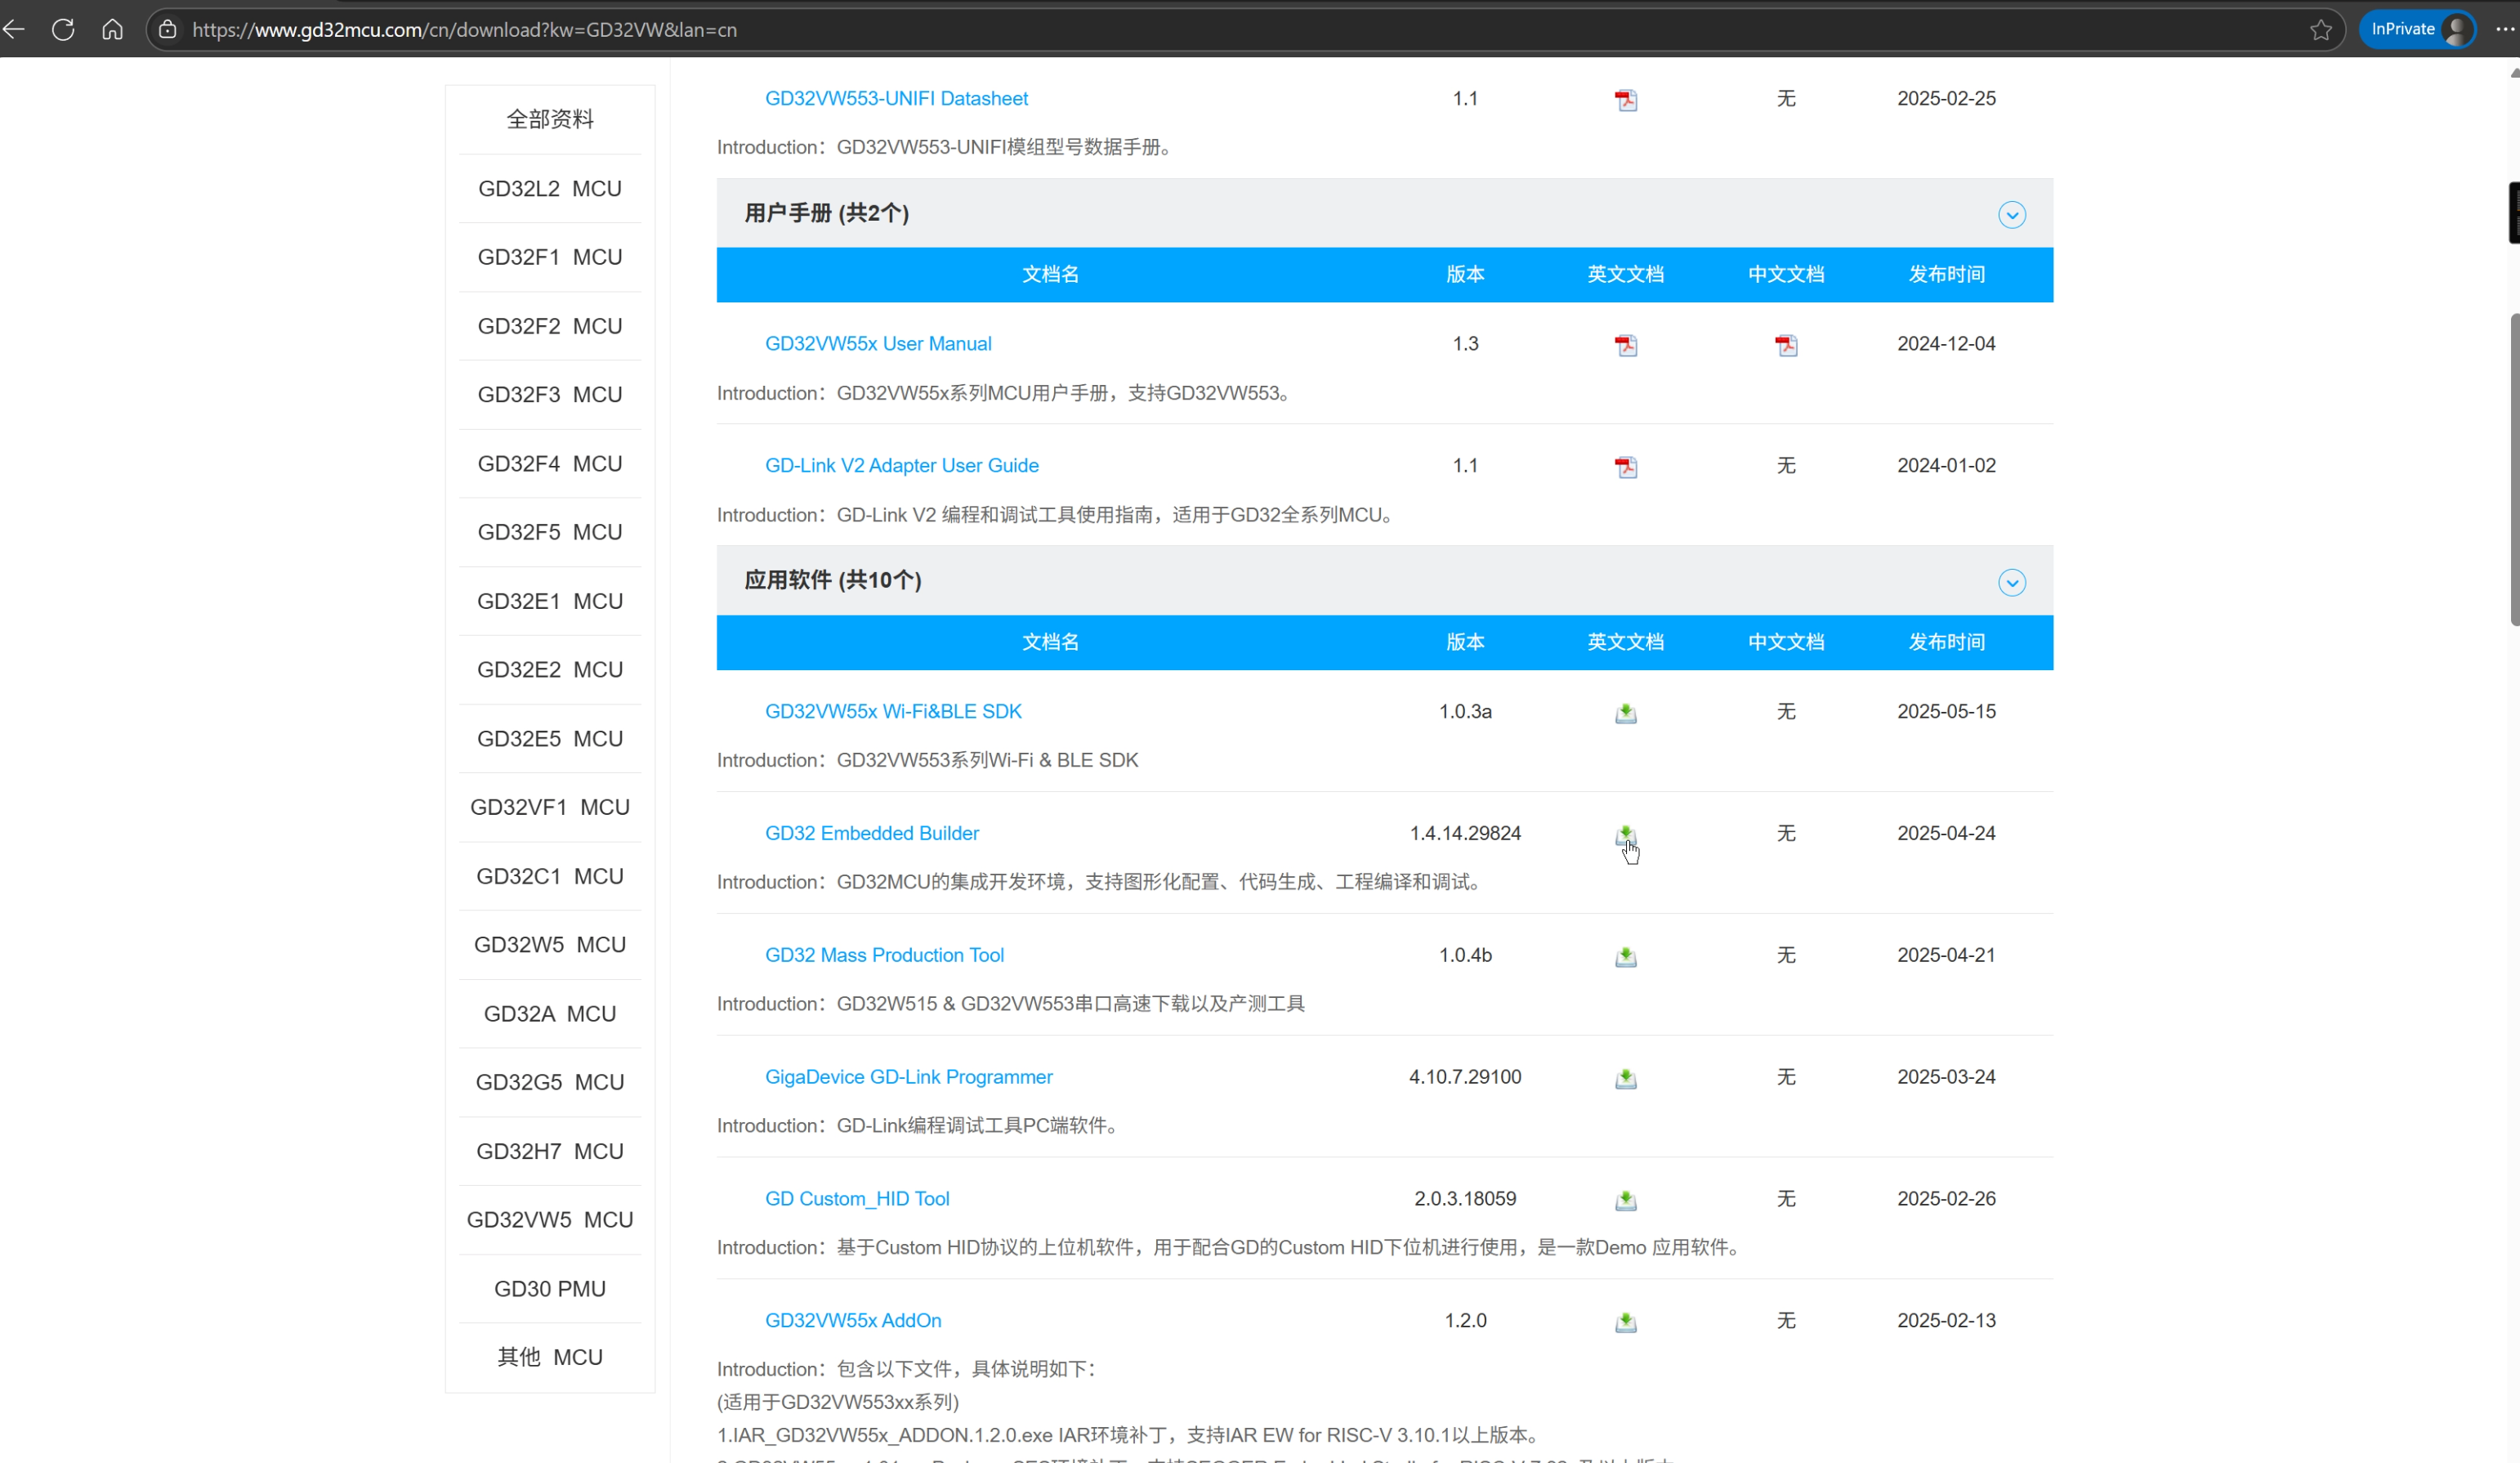The height and width of the screenshot is (1463, 2520).
Task: Select GD32G5 MCU category
Action: coord(550,1082)
